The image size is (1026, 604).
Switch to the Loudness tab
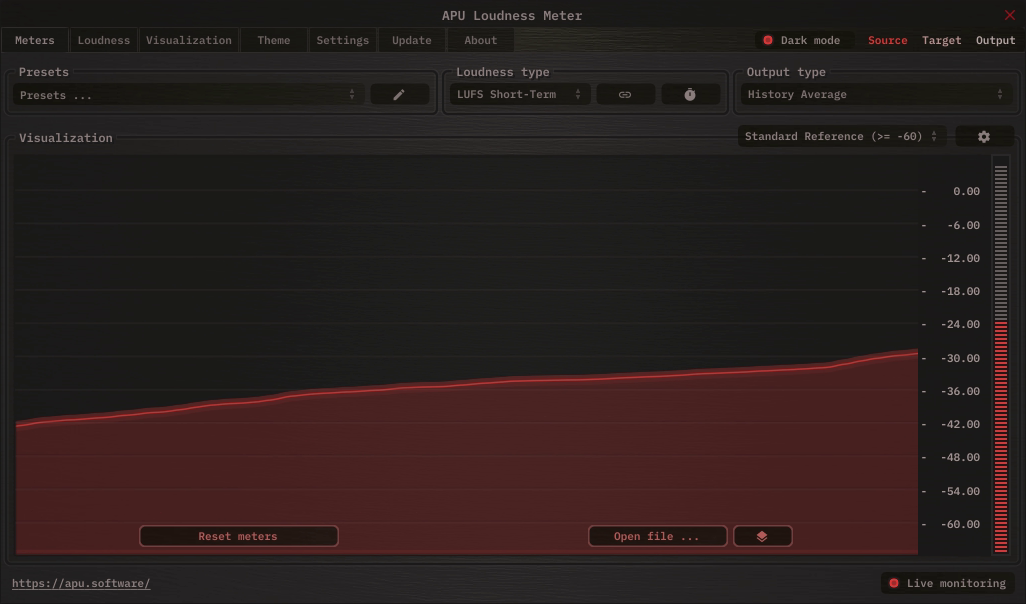pyautogui.click(x=104, y=40)
